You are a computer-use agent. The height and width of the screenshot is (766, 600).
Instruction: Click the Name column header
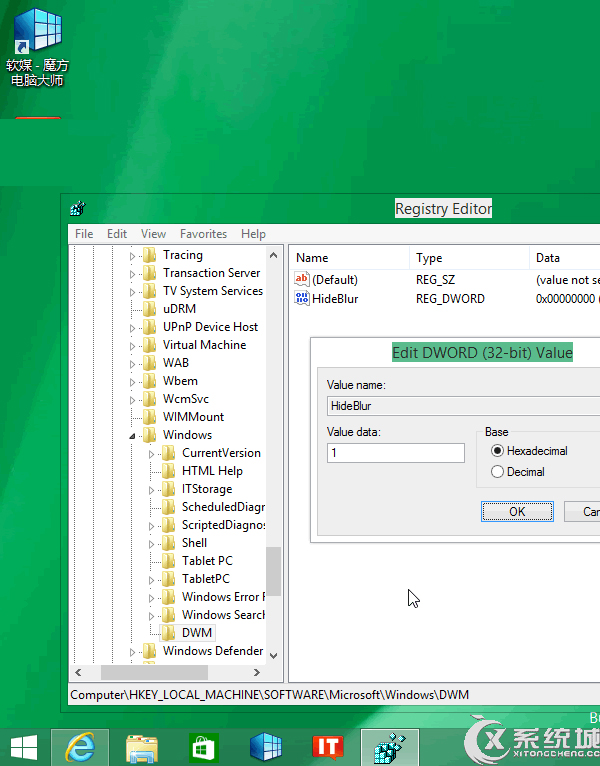pos(349,257)
